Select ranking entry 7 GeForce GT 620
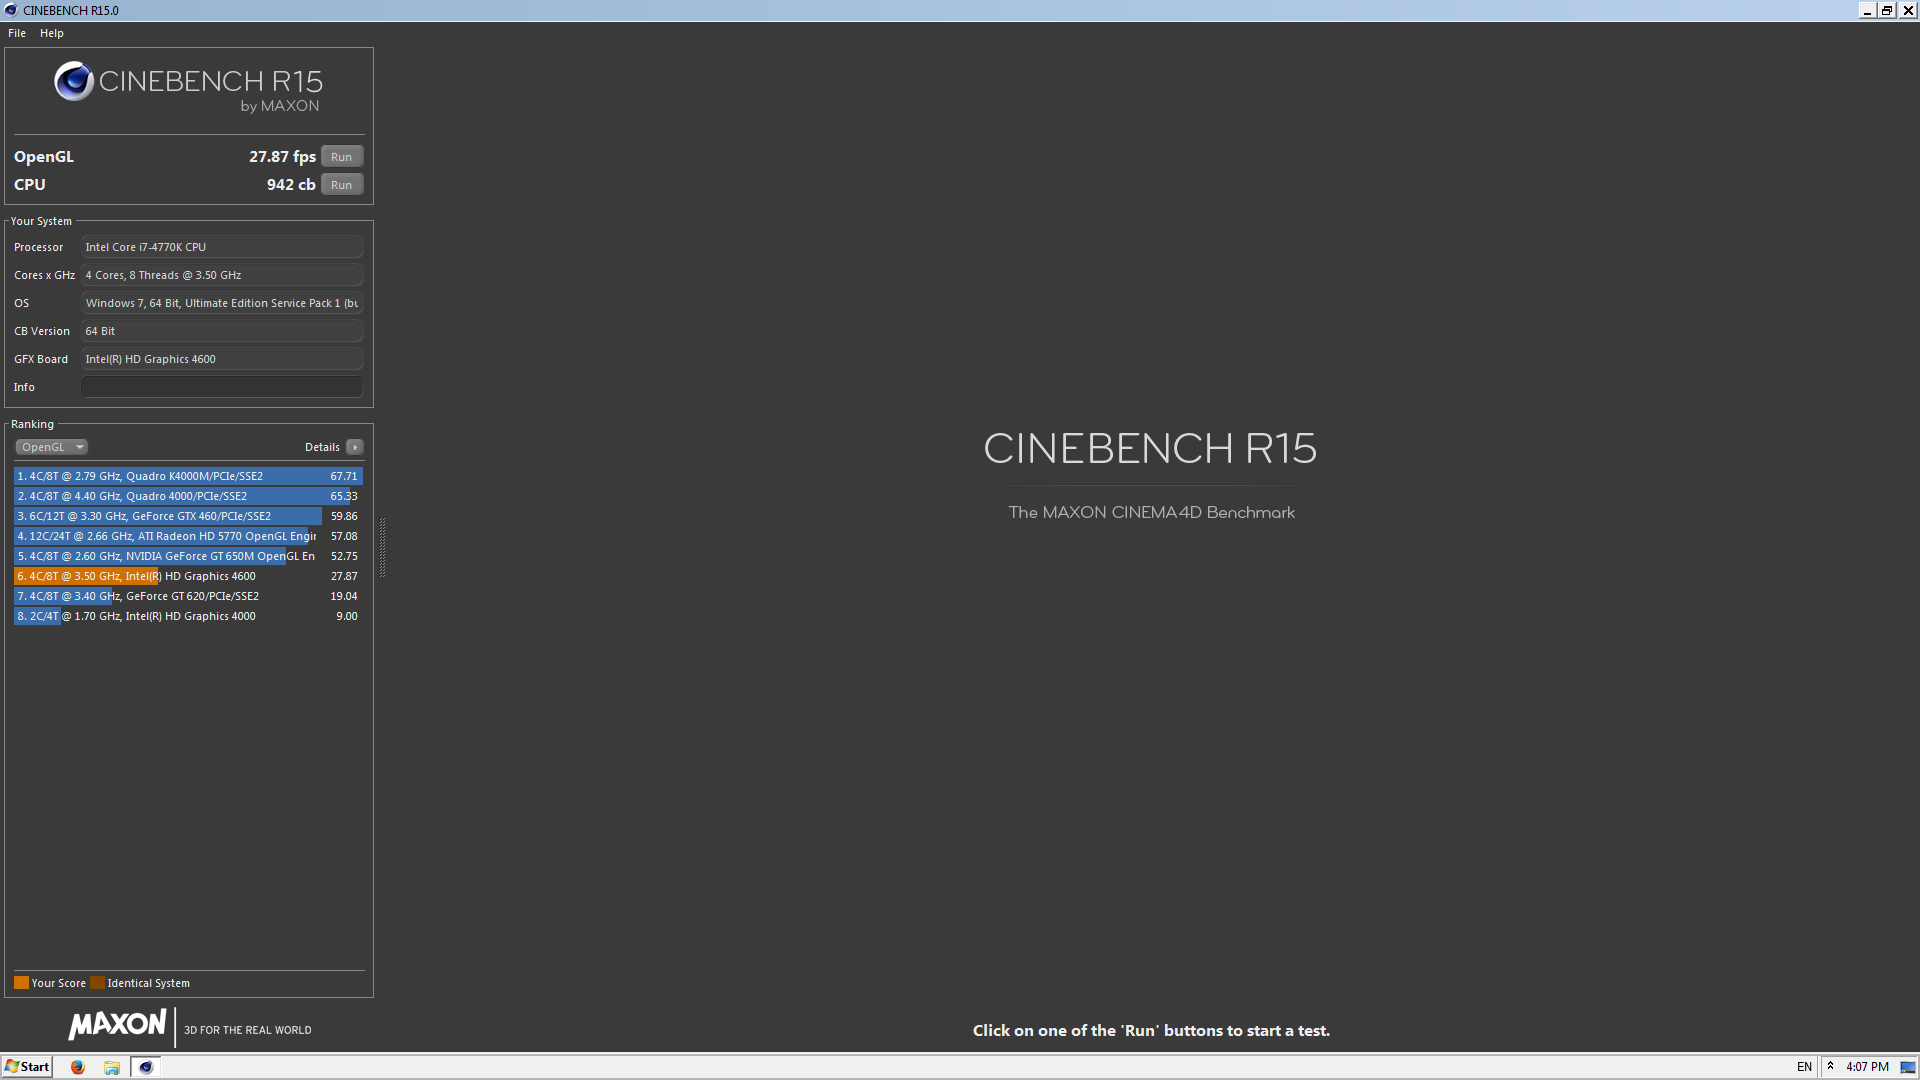The image size is (1920, 1080). [188, 596]
